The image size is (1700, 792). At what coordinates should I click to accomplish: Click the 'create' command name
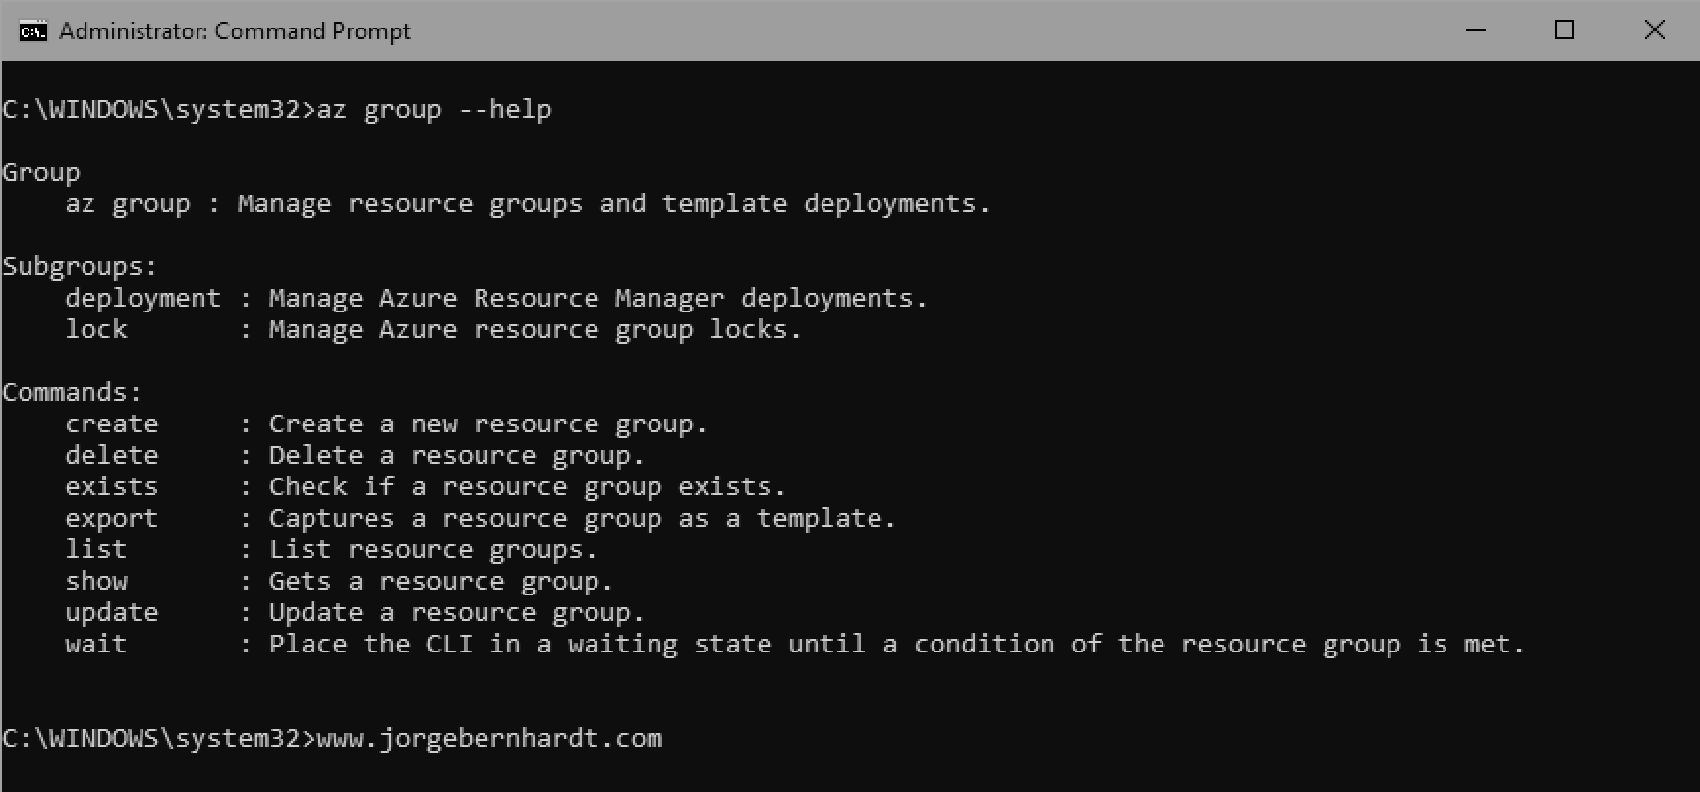112,424
